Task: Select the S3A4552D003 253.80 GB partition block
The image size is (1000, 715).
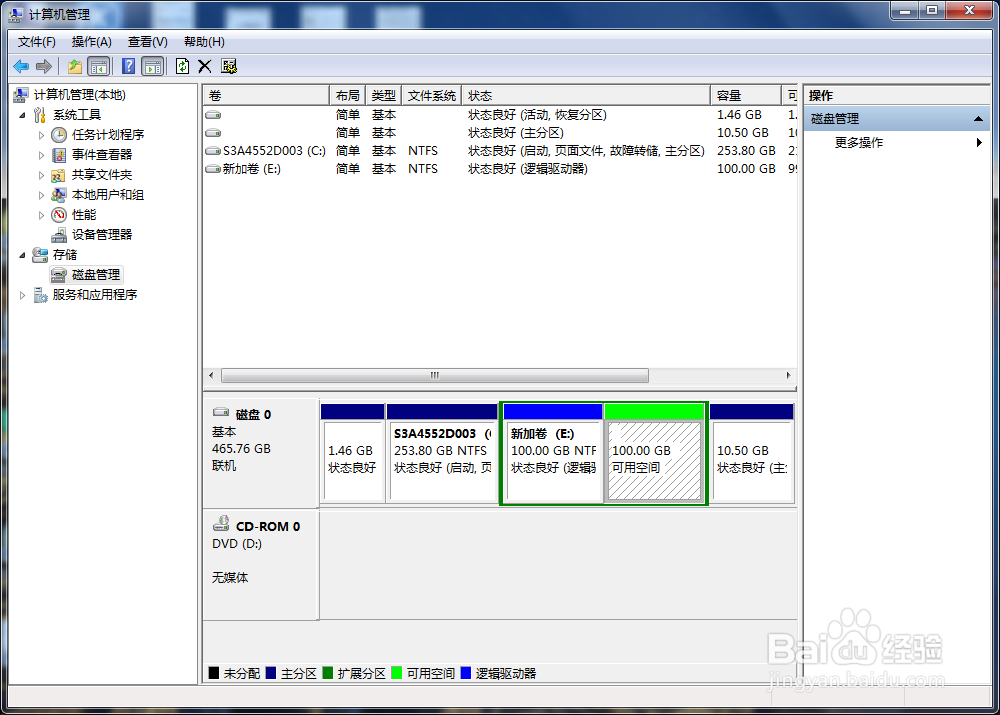Action: pyautogui.click(x=442, y=453)
